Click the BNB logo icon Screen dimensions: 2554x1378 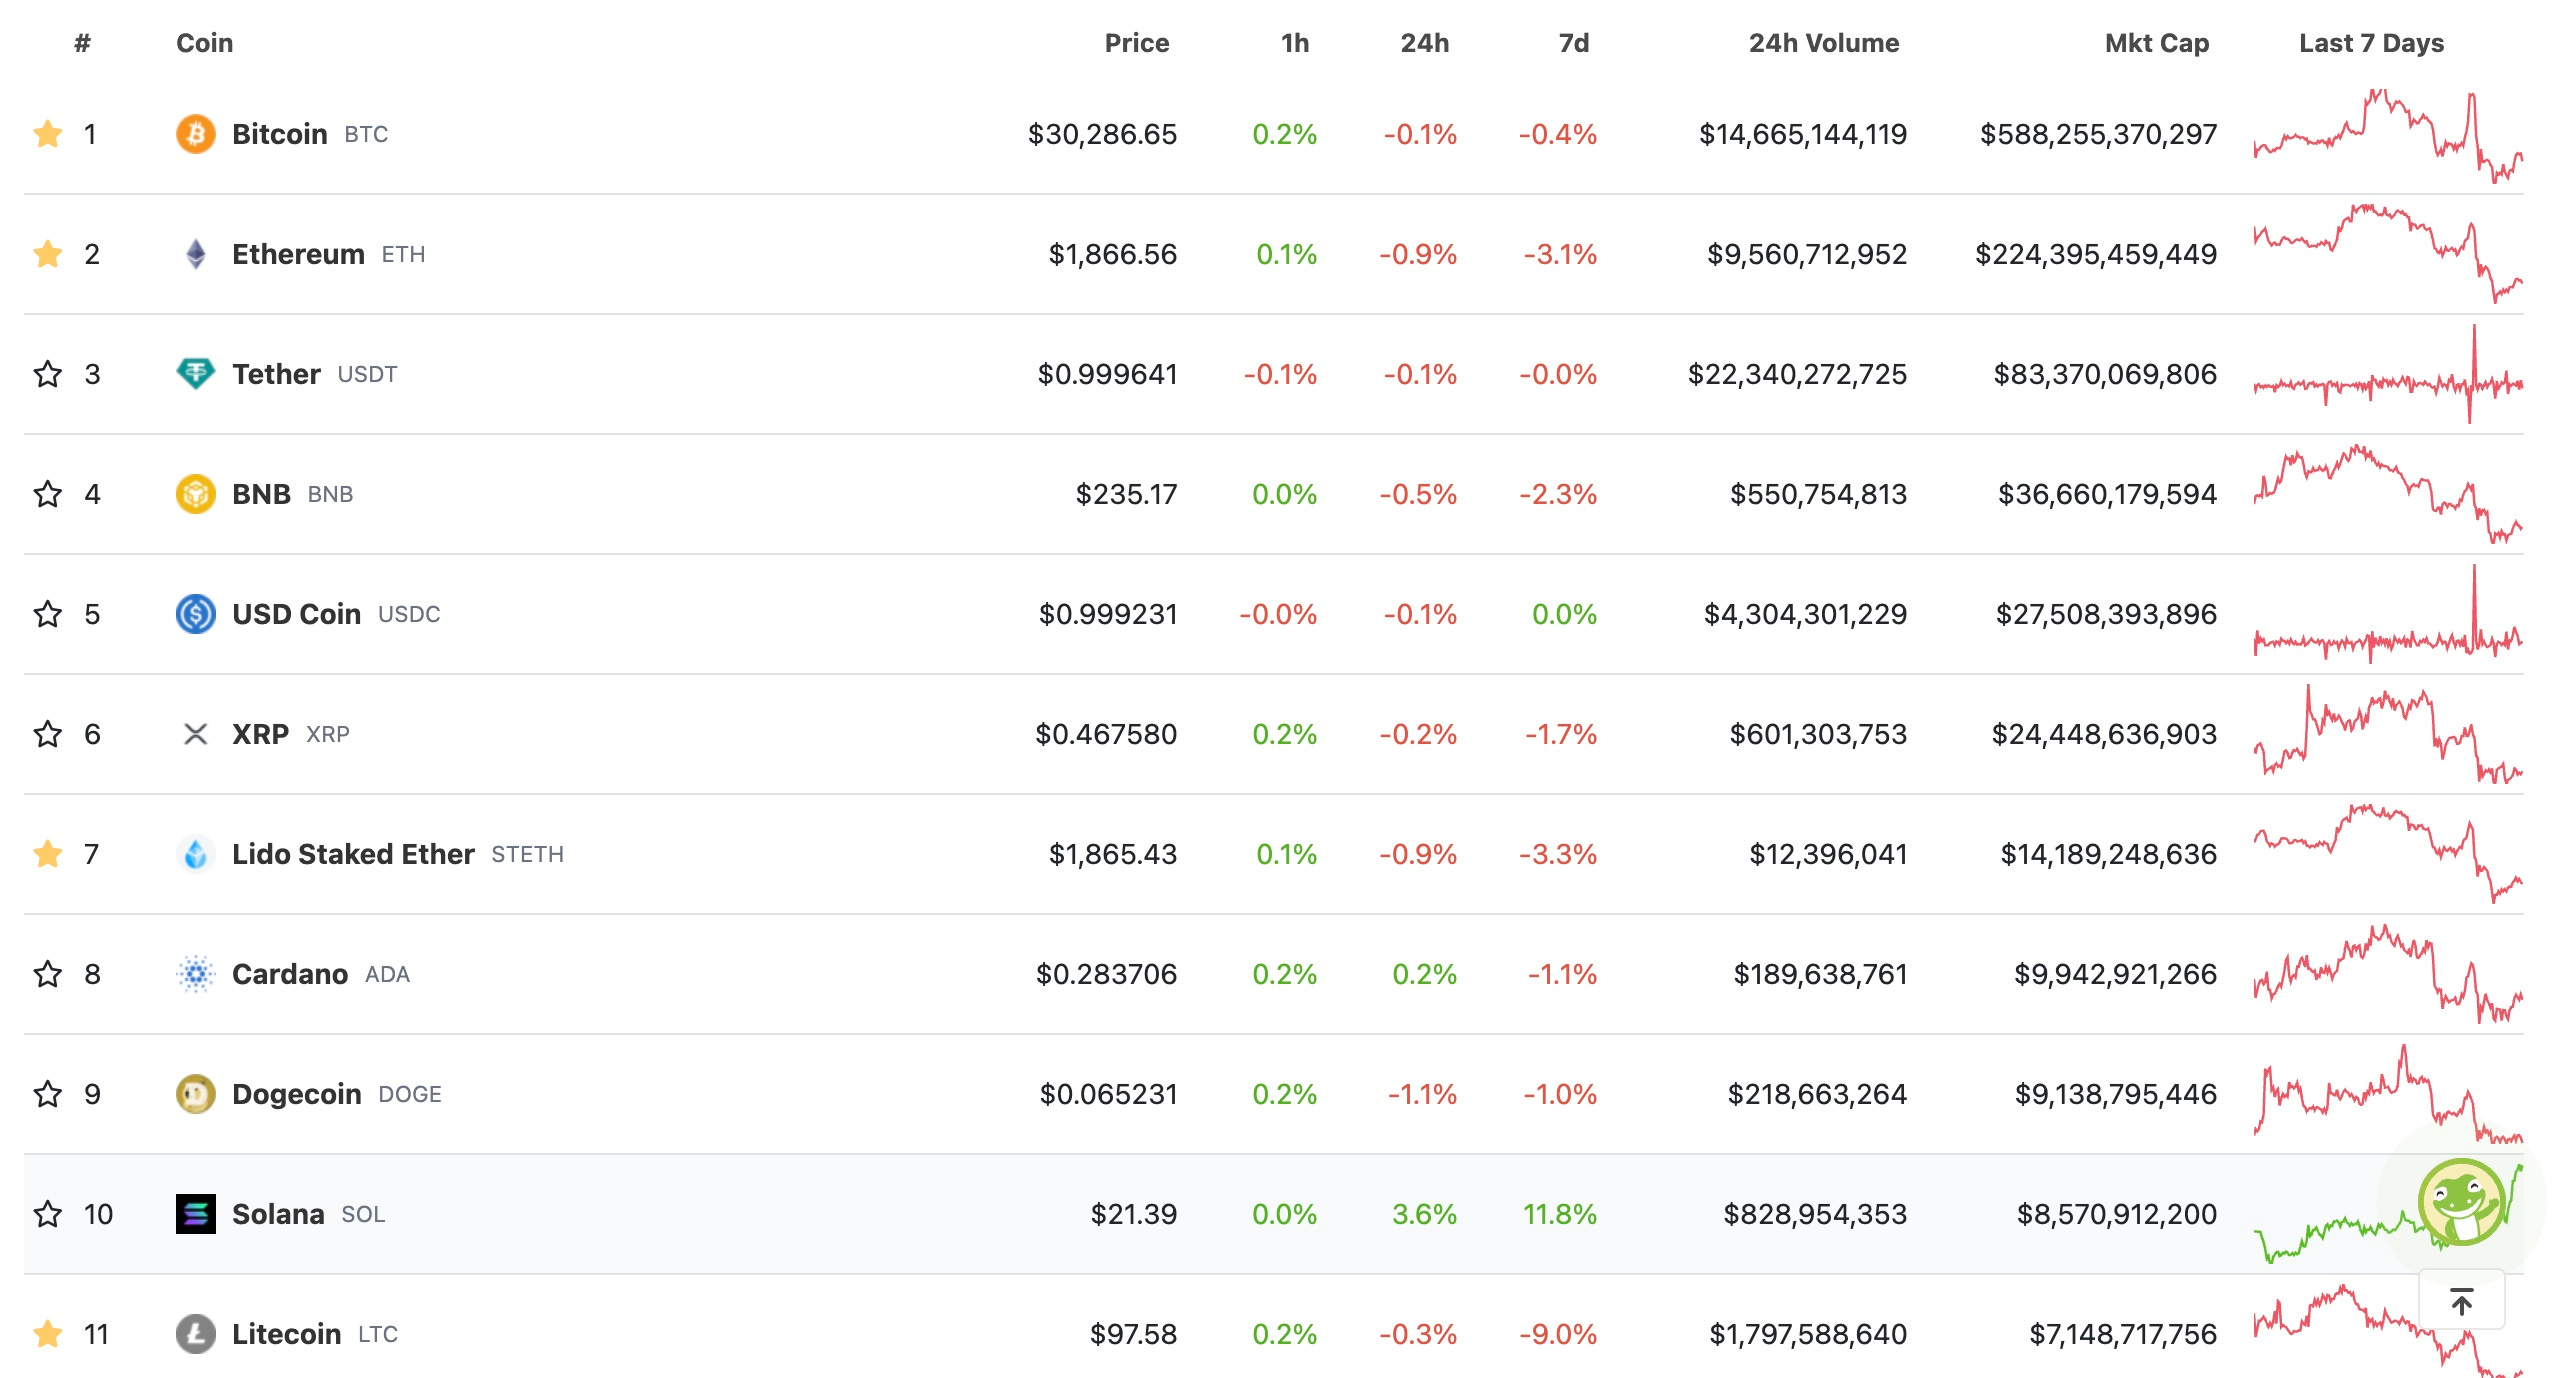pyautogui.click(x=196, y=494)
